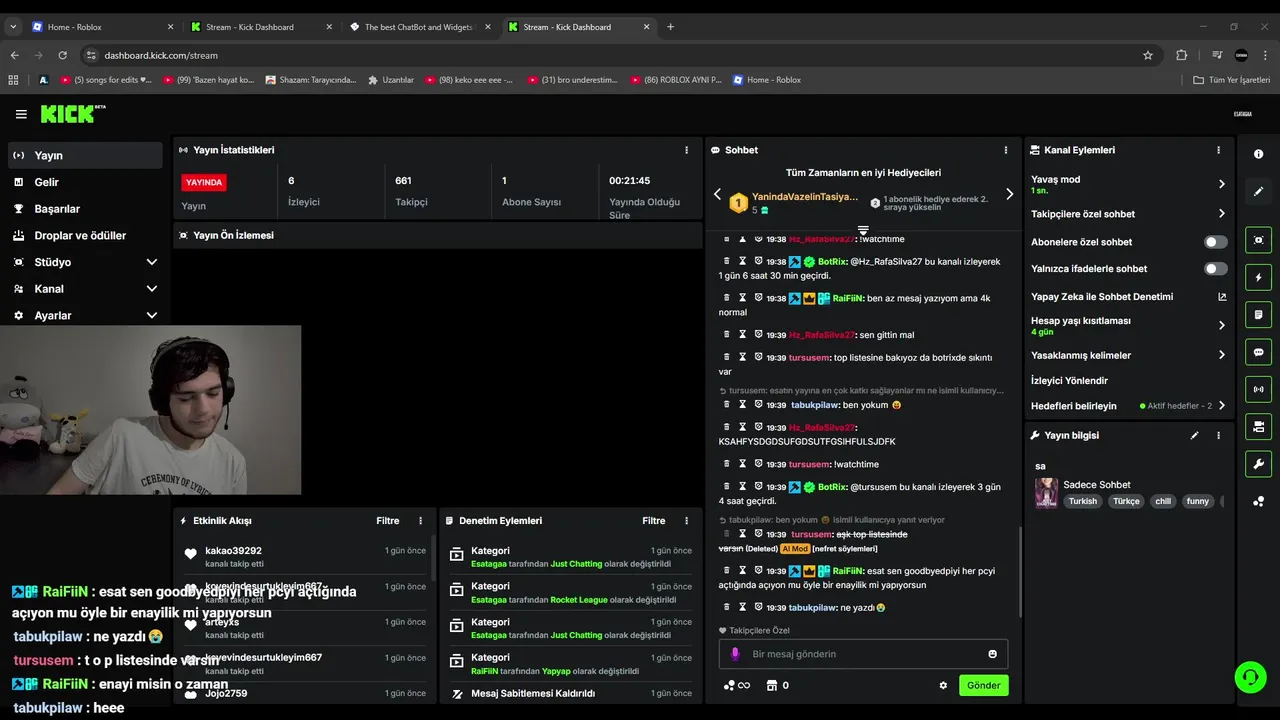Switch to The best ChatBot and Widgets tab

pyautogui.click(x=420, y=27)
